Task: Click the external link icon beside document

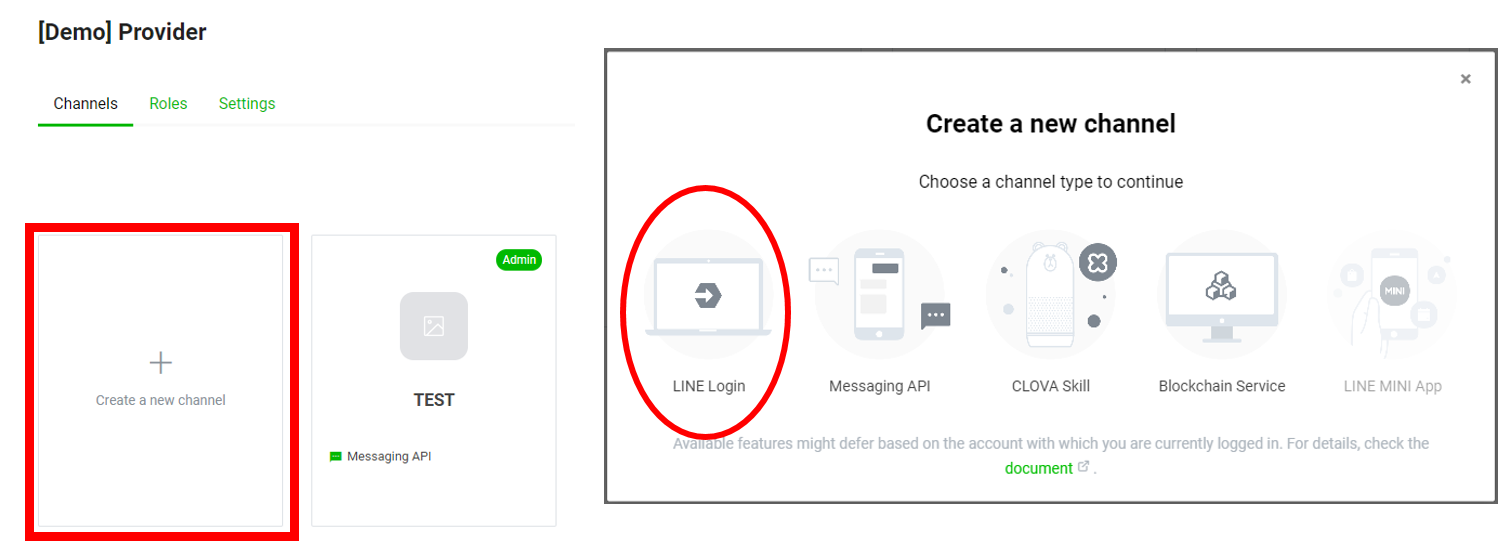Action: pyautogui.click(x=1083, y=467)
